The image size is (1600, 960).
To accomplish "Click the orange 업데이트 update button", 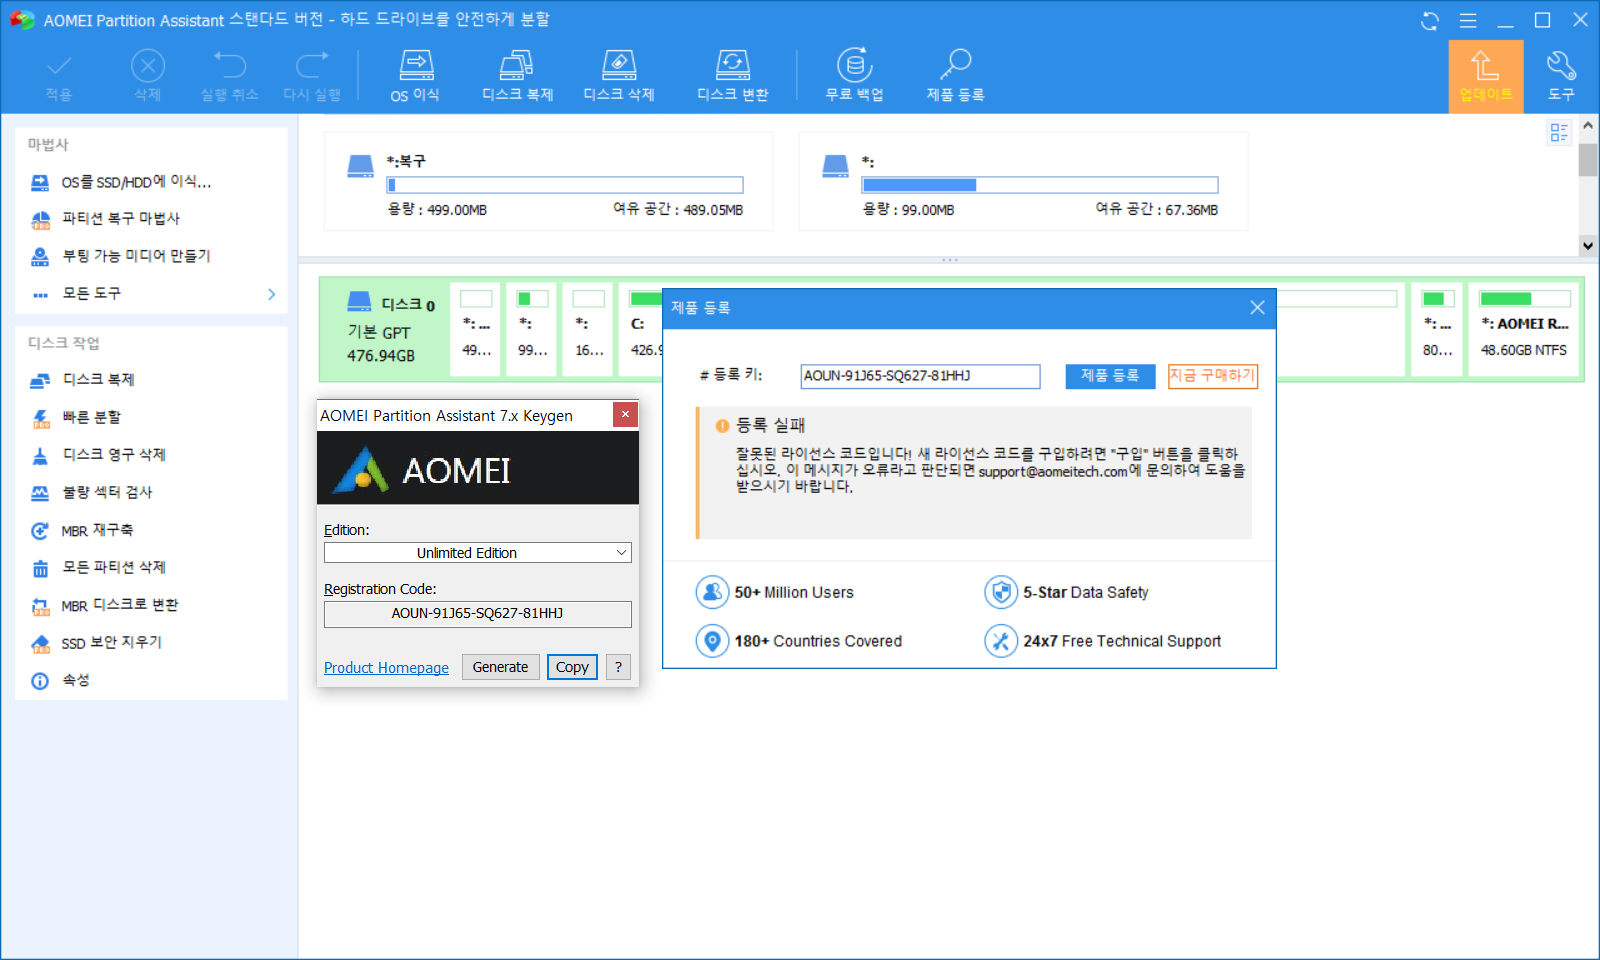I will click(x=1486, y=77).
